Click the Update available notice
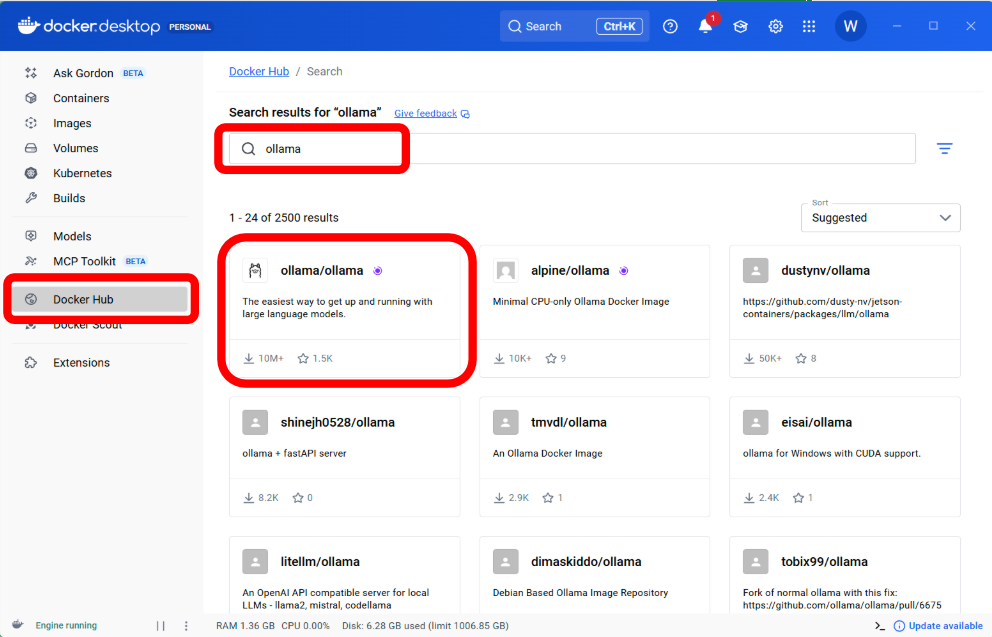Image resolution: width=992 pixels, height=637 pixels. click(944, 626)
